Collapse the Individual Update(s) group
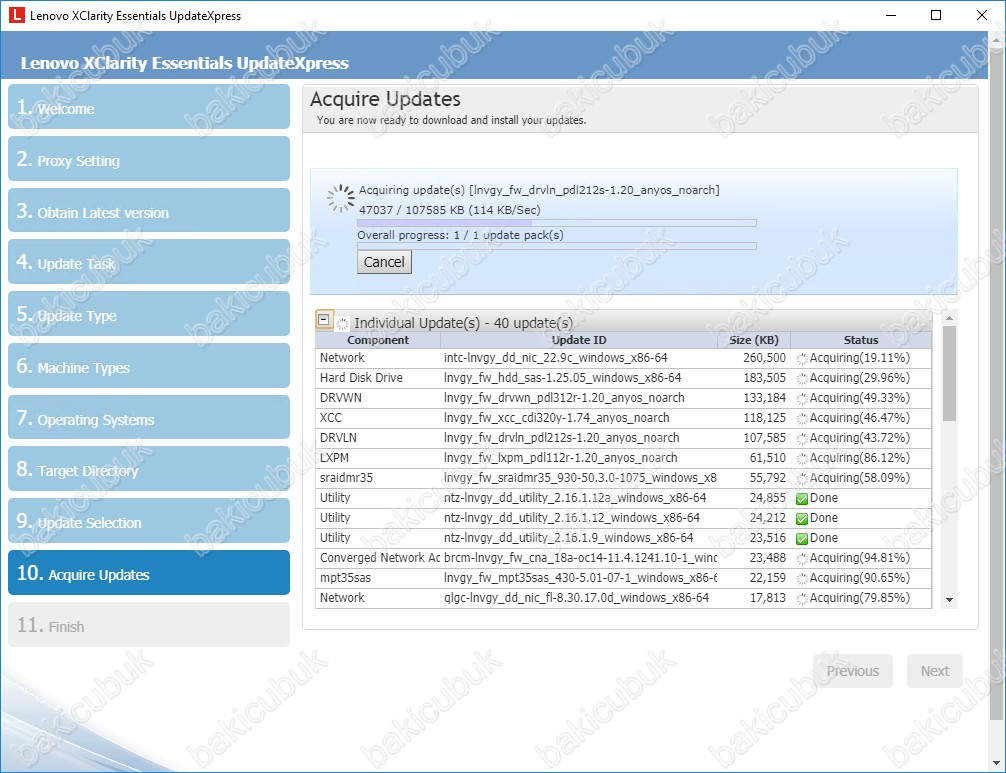 324,319
